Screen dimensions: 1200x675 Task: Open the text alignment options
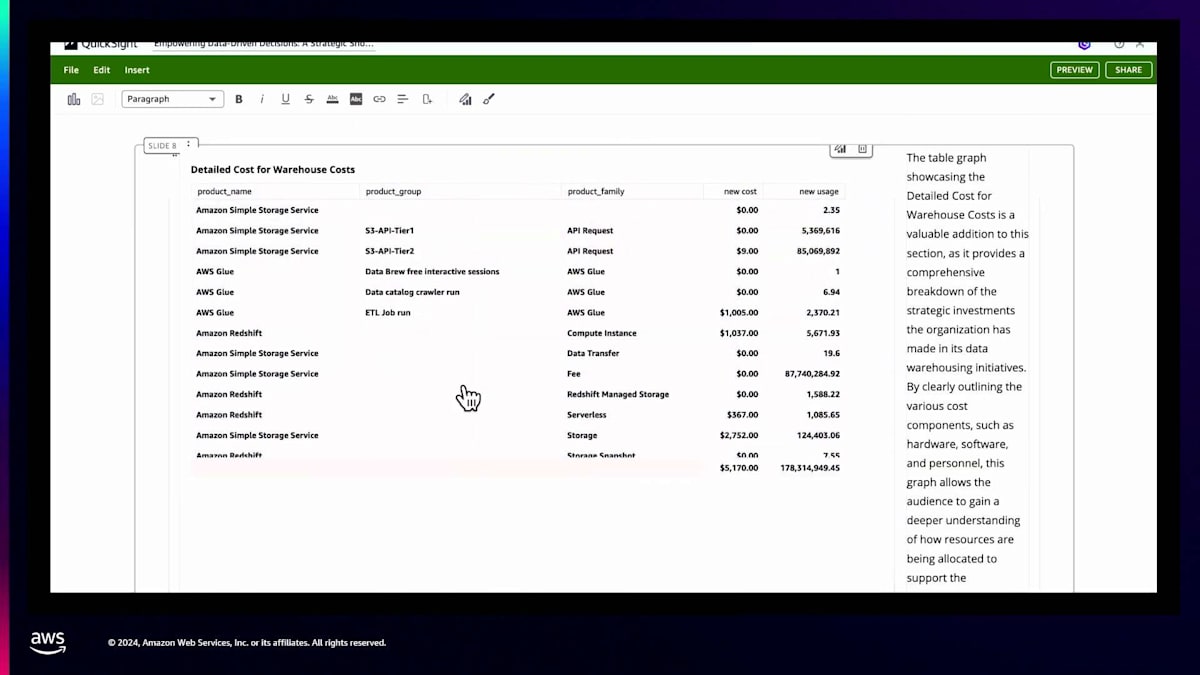(x=403, y=99)
